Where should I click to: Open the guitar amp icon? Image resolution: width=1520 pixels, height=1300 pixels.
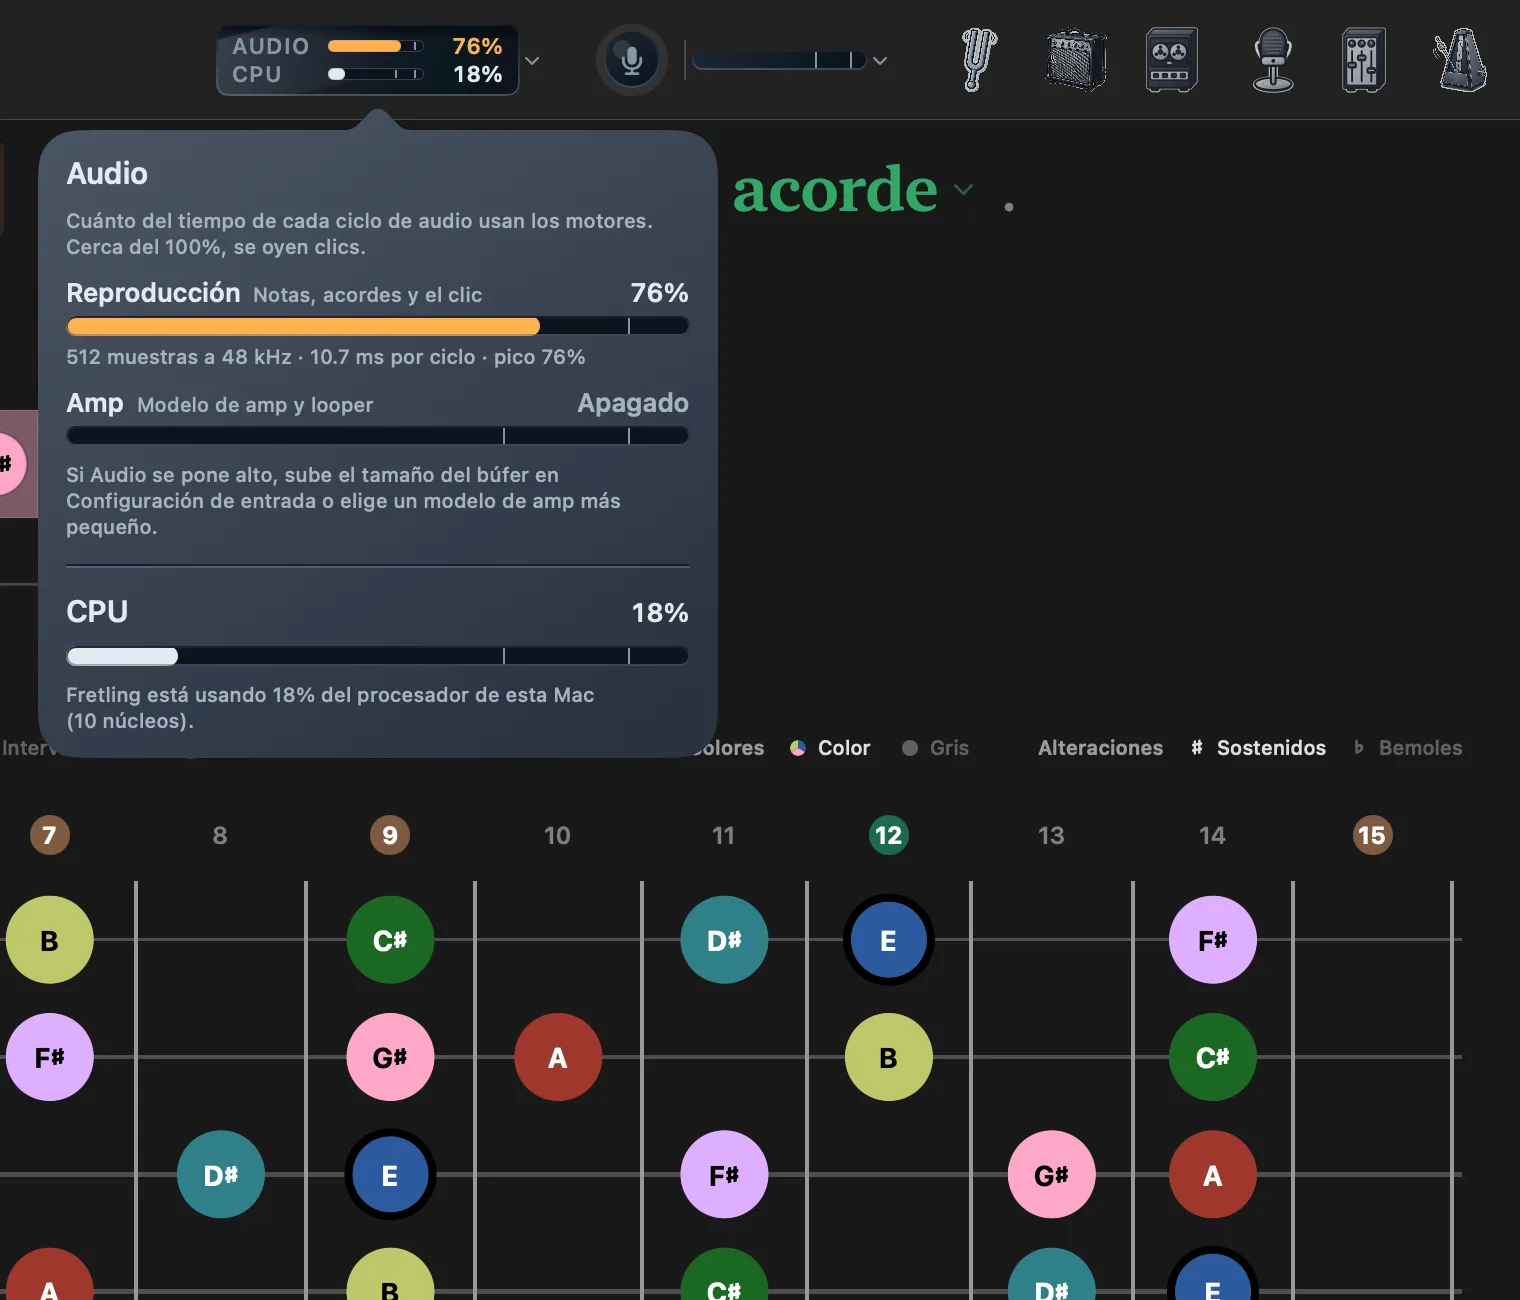click(1076, 60)
